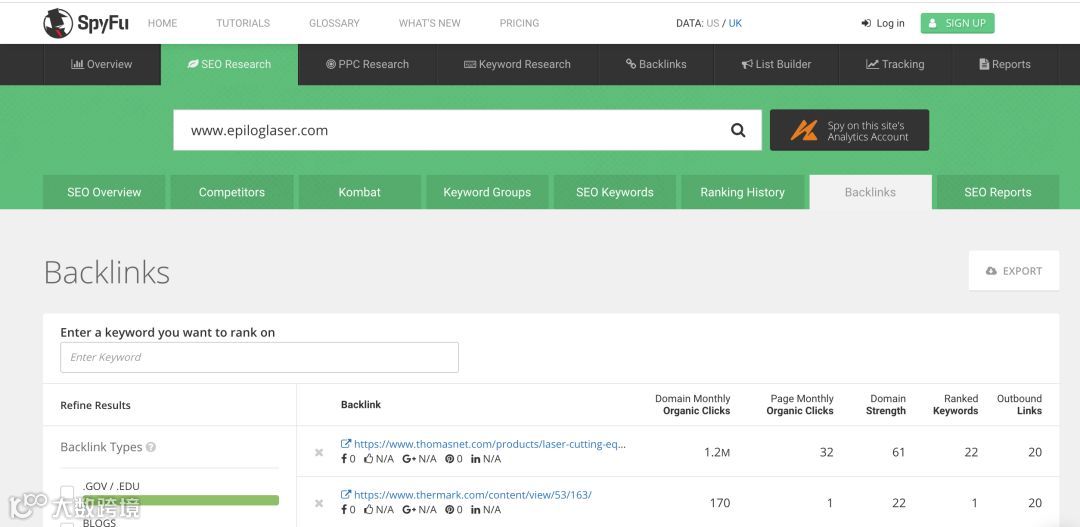Click LinkedIn icon in thomasnet row
The image size is (1080, 527).
pos(475,459)
